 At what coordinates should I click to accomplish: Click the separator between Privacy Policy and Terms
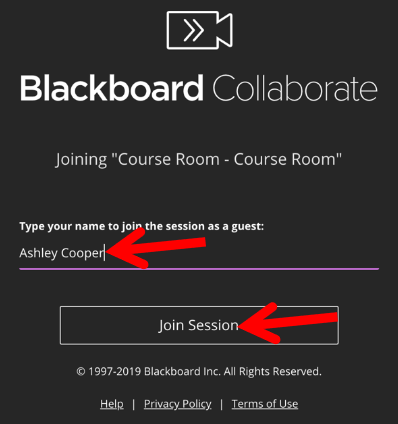[x=222, y=404]
